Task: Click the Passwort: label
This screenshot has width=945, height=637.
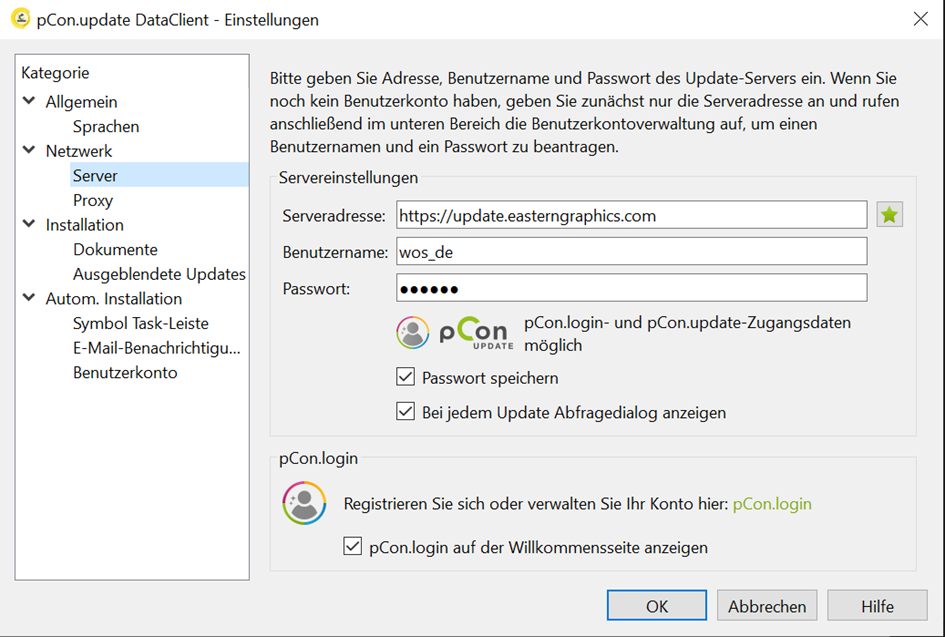Action: tap(316, 289)
